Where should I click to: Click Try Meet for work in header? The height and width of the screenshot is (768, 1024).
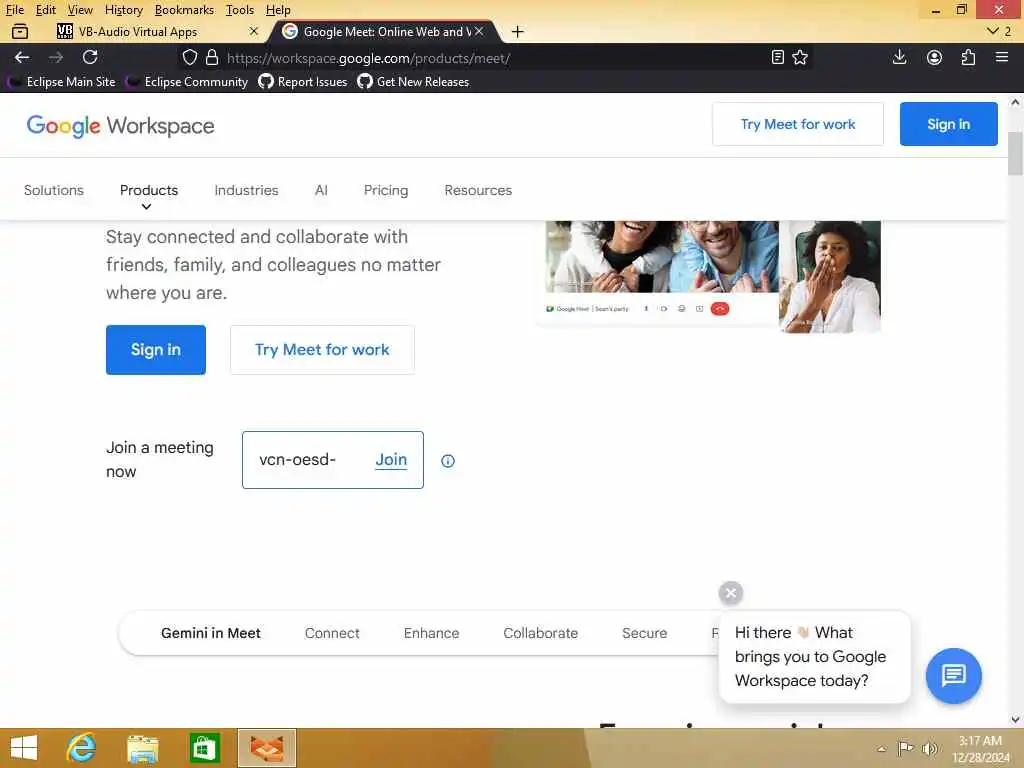point(797,124)
